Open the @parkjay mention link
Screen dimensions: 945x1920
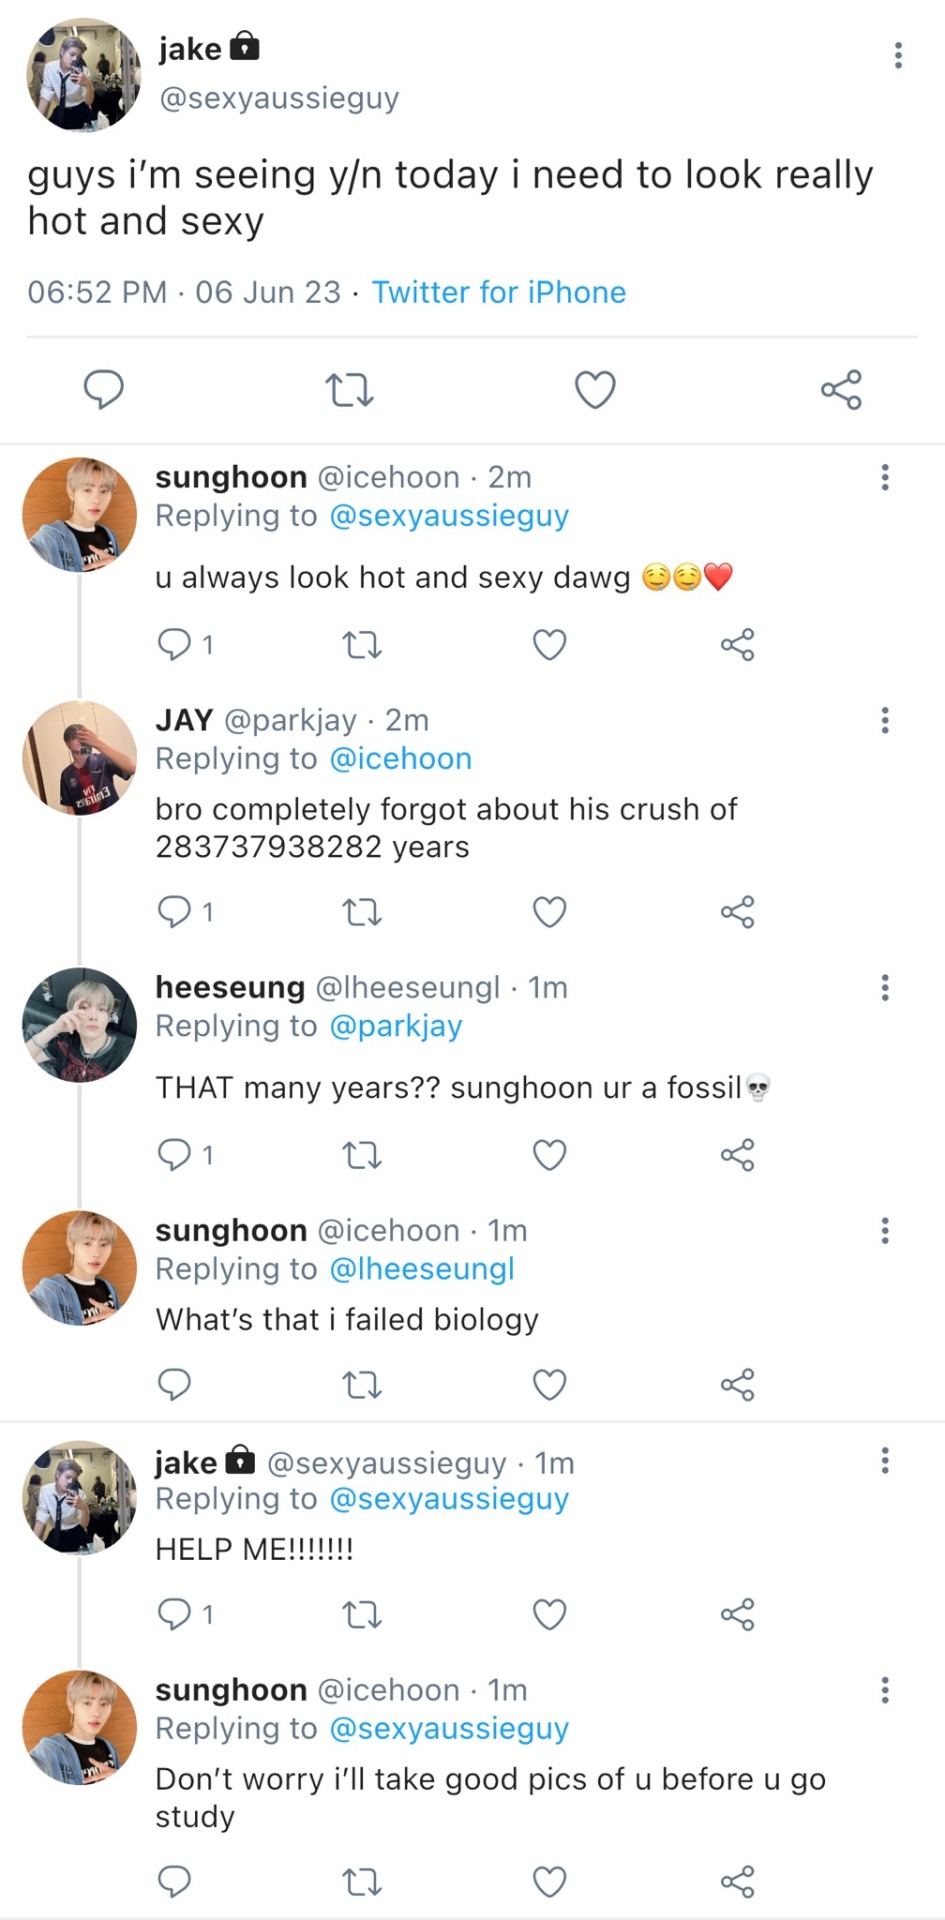(395, 1026)
